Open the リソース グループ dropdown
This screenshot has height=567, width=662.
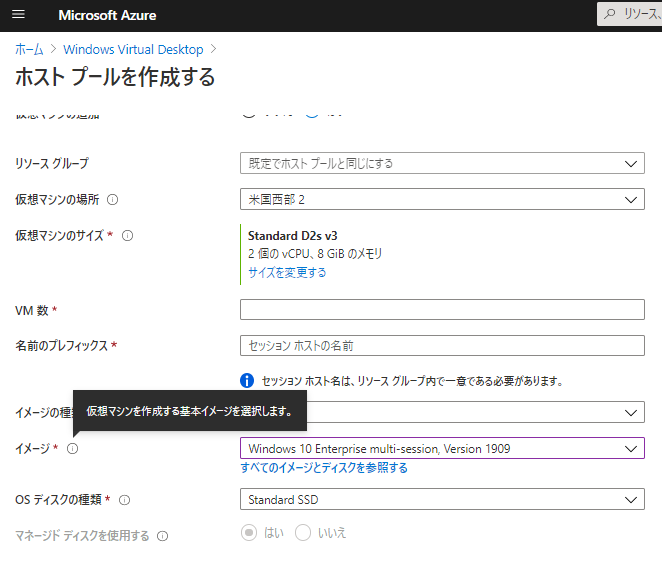tap(442, 163)
